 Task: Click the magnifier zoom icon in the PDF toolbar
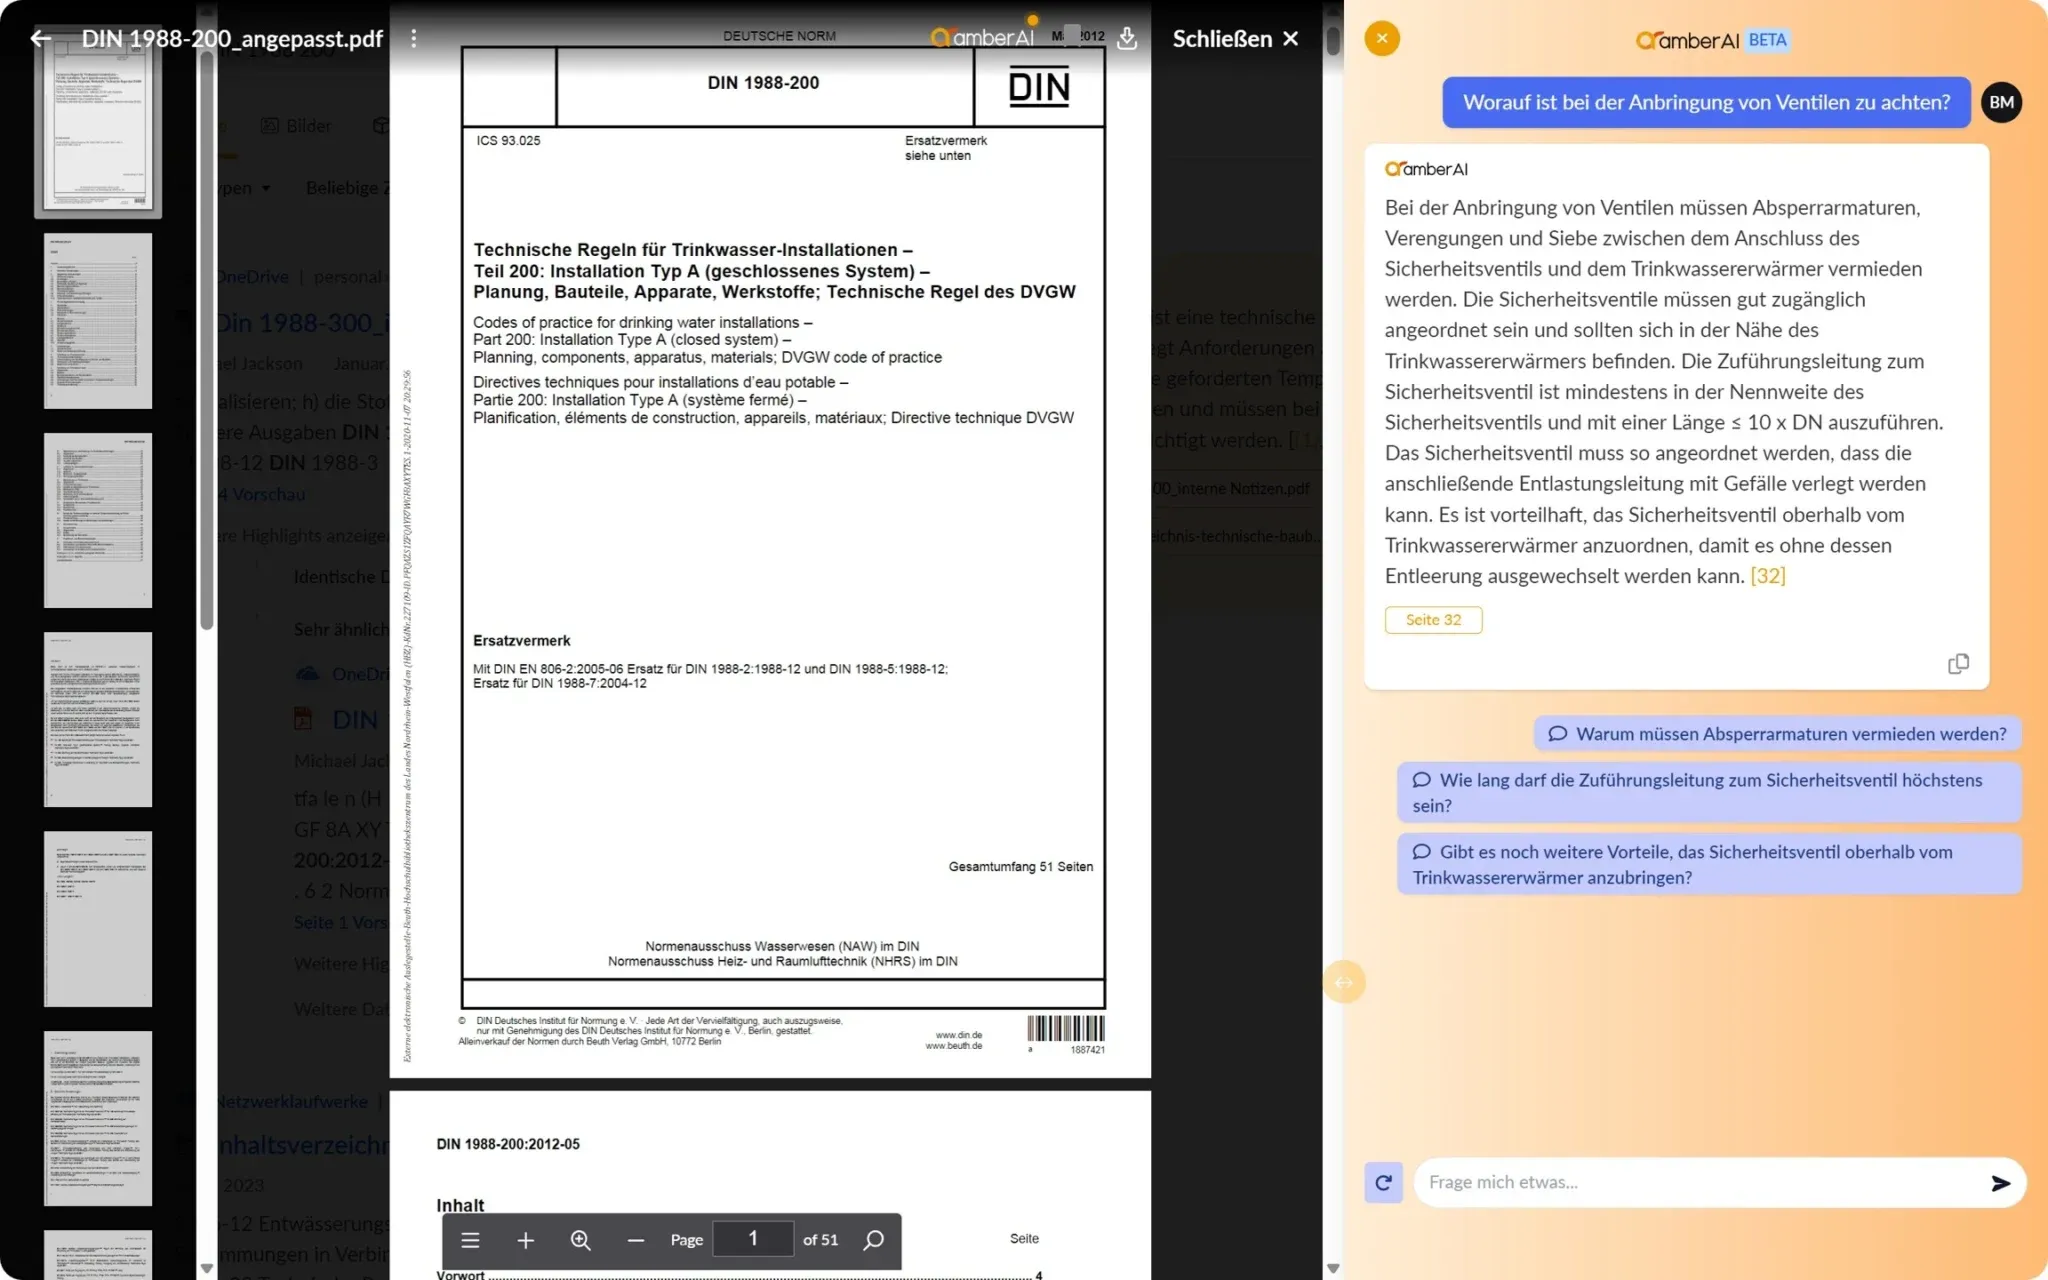point(580,1240)
